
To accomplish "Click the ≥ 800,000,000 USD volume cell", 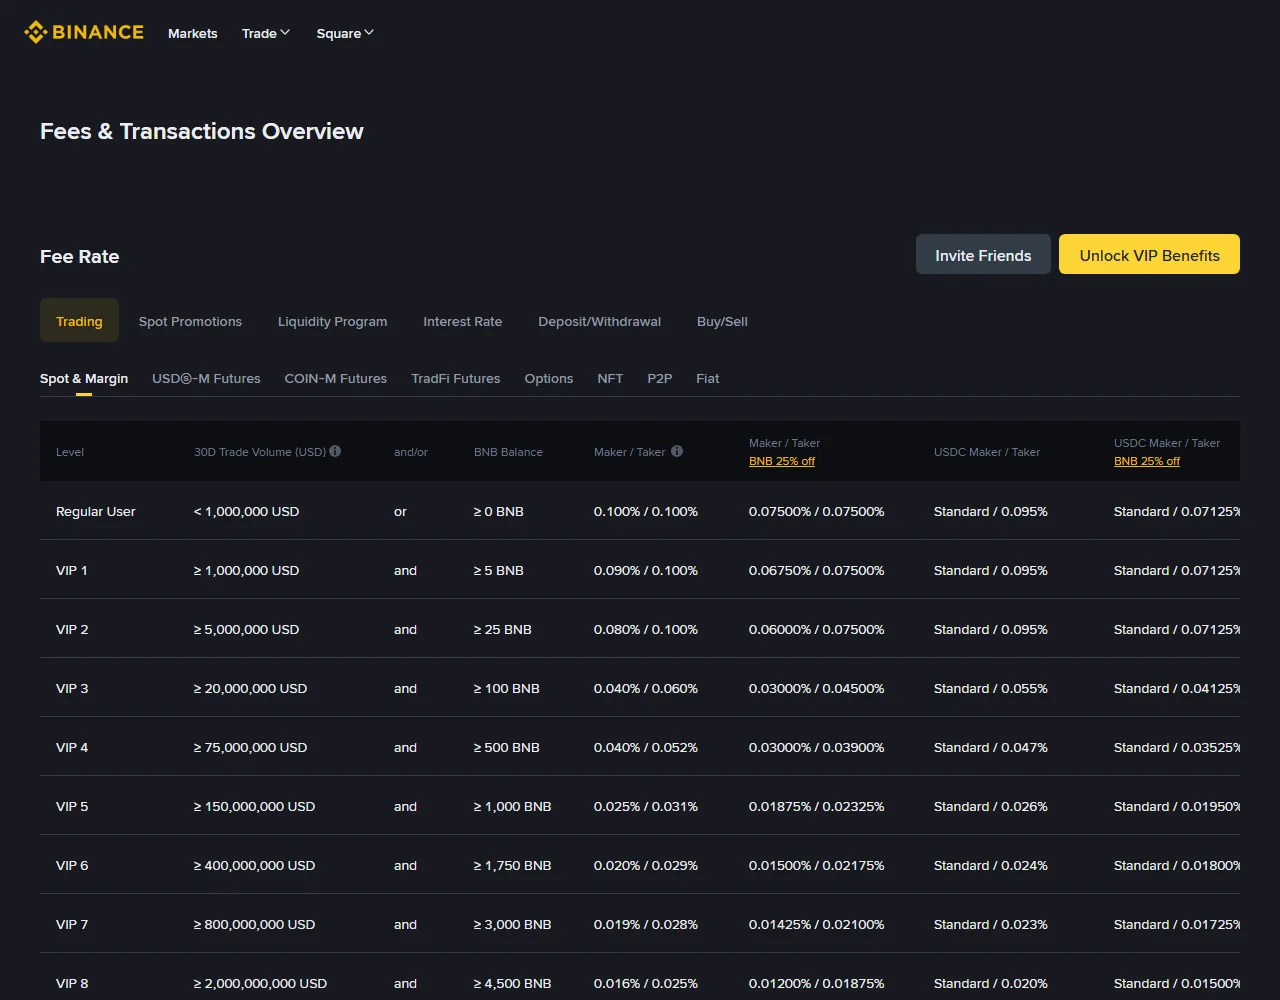I will [x=254, y=924].
